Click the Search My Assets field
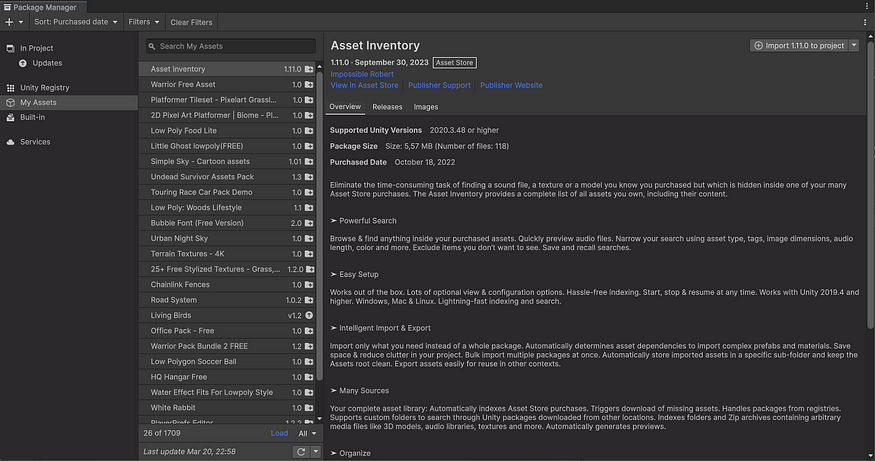The height and width of the screenshot is (461, 875). pyautogui.click(x=230, y=46)
